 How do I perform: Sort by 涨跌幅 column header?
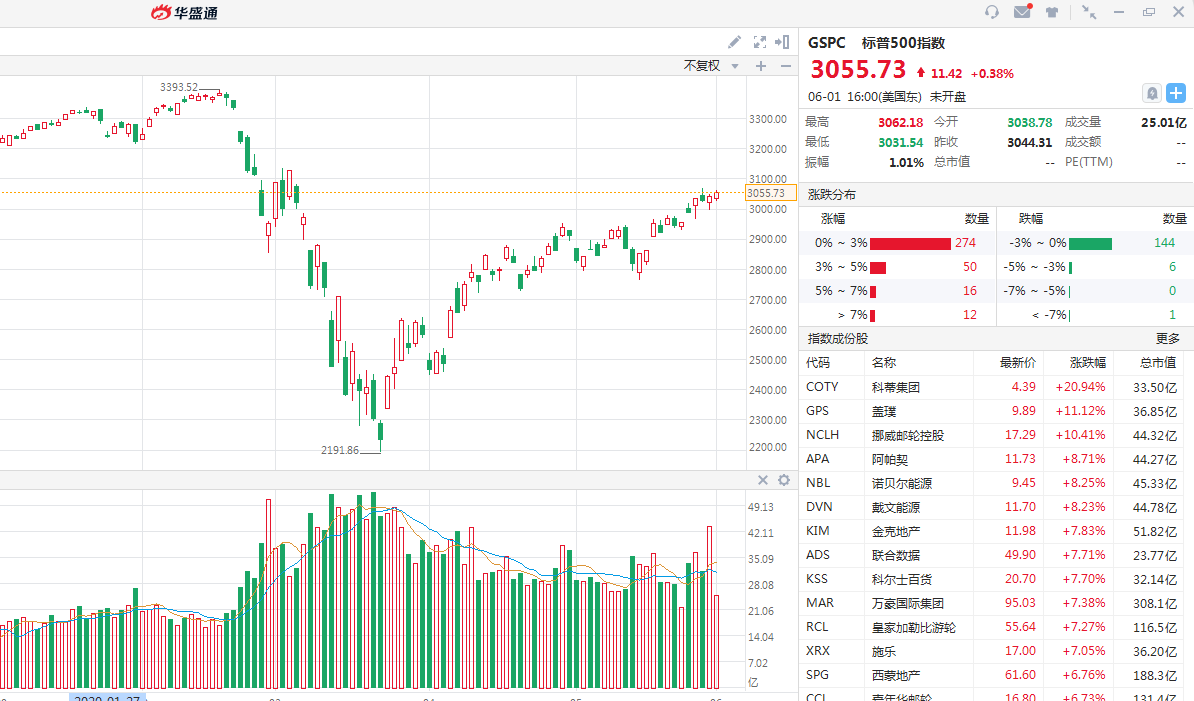click(x=1087, y=363)
